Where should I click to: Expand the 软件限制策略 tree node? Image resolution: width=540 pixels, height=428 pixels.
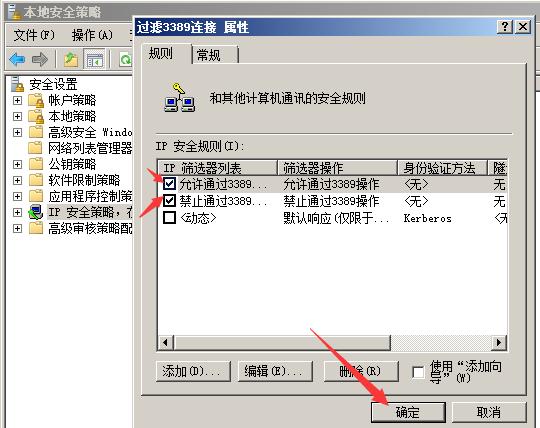tap(17, 180)
